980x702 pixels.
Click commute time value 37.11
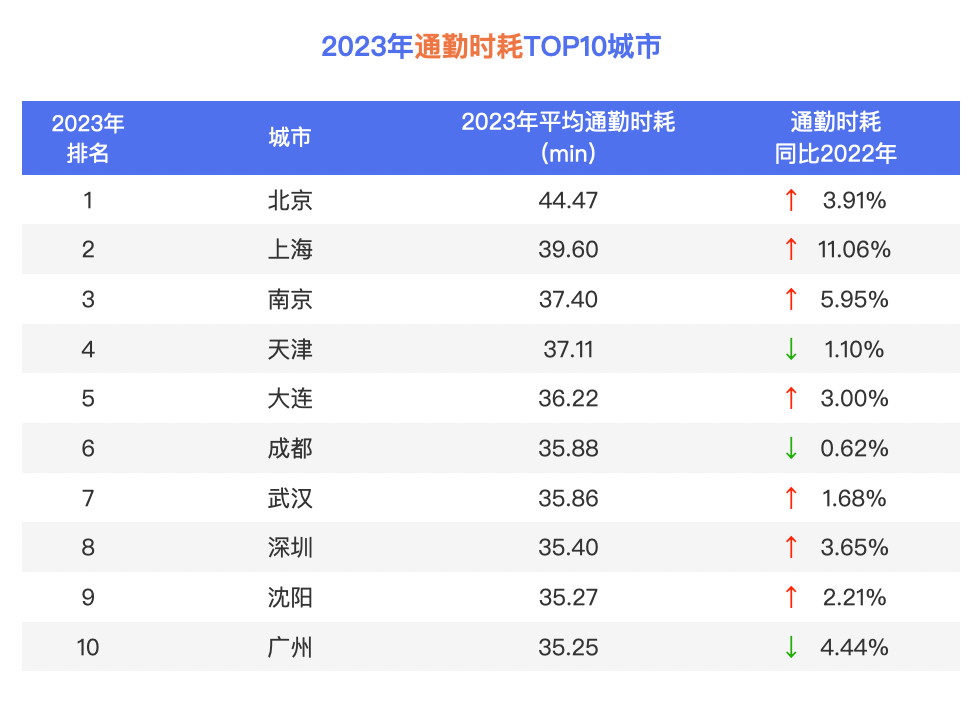point(568,349)
